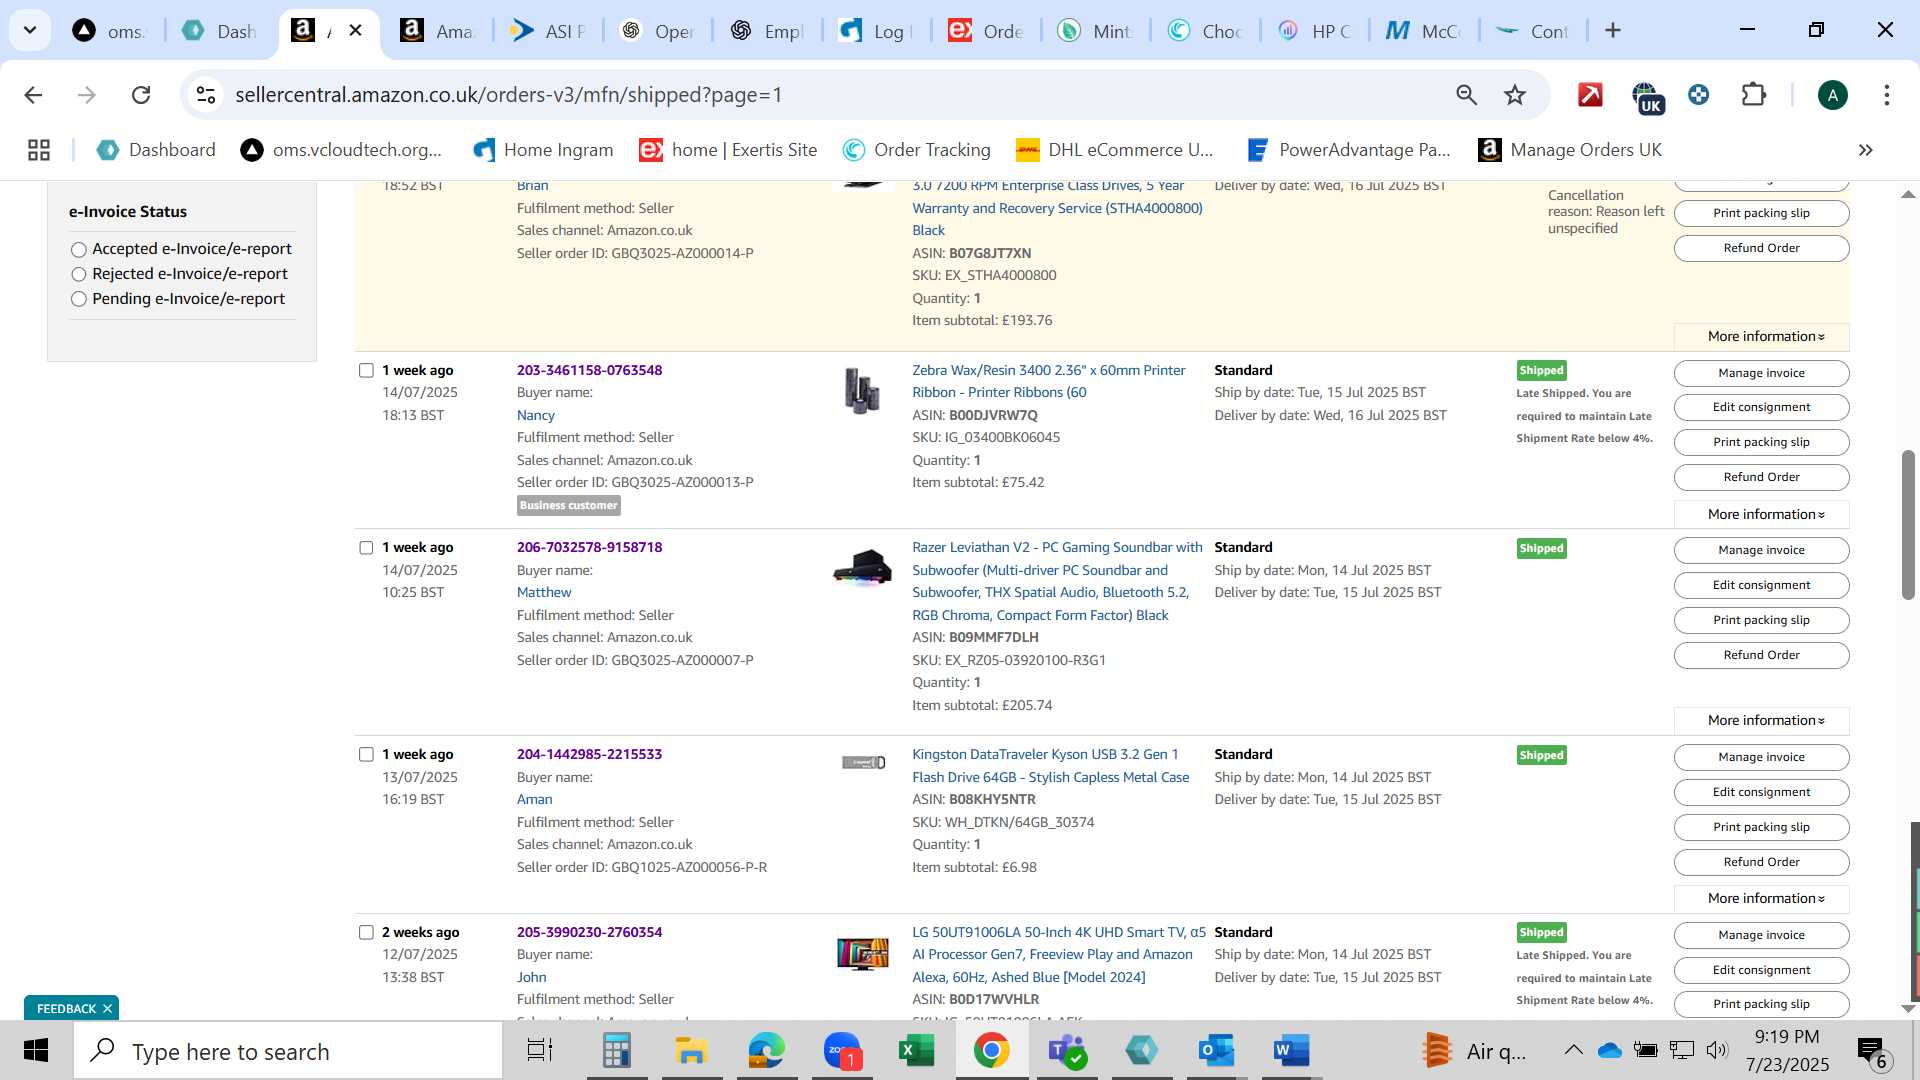The height and width of the screenshot is (1080, 1920).
Task: Switch to the oms tab
Action: coord(110,31)
